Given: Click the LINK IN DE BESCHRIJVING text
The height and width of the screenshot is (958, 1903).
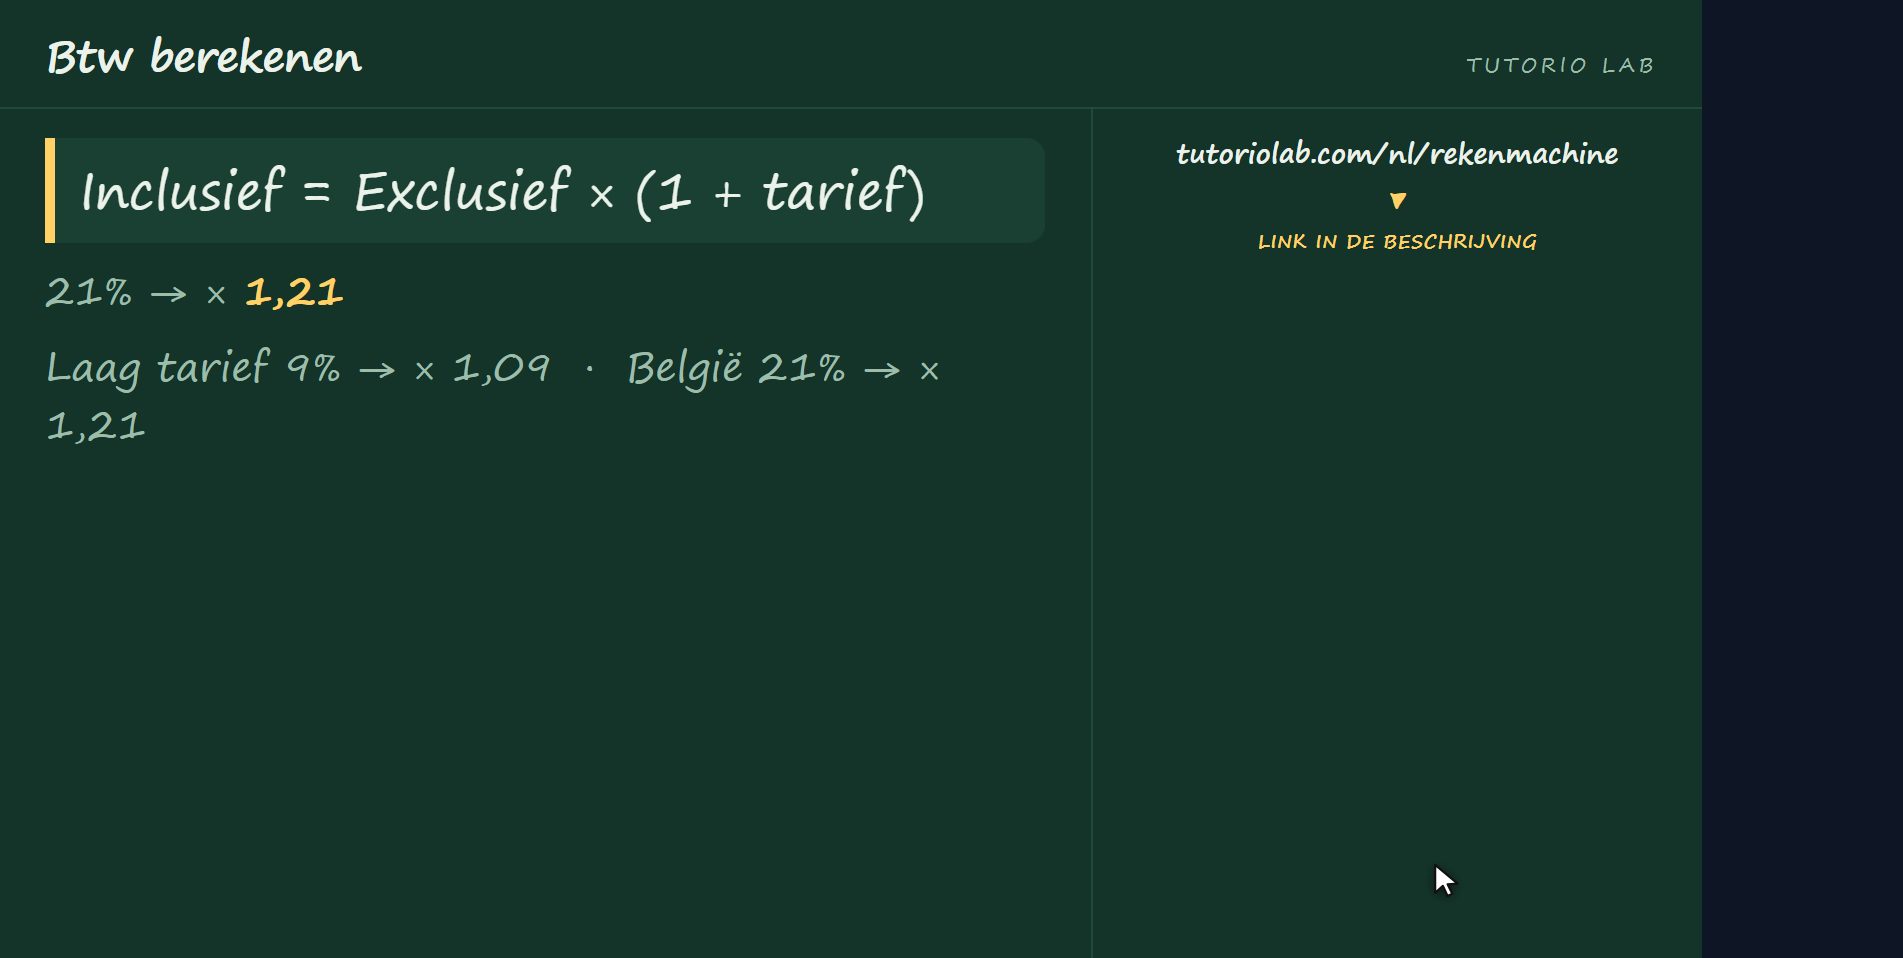Looking at the screenshot, I should [x=1397, y=242].
